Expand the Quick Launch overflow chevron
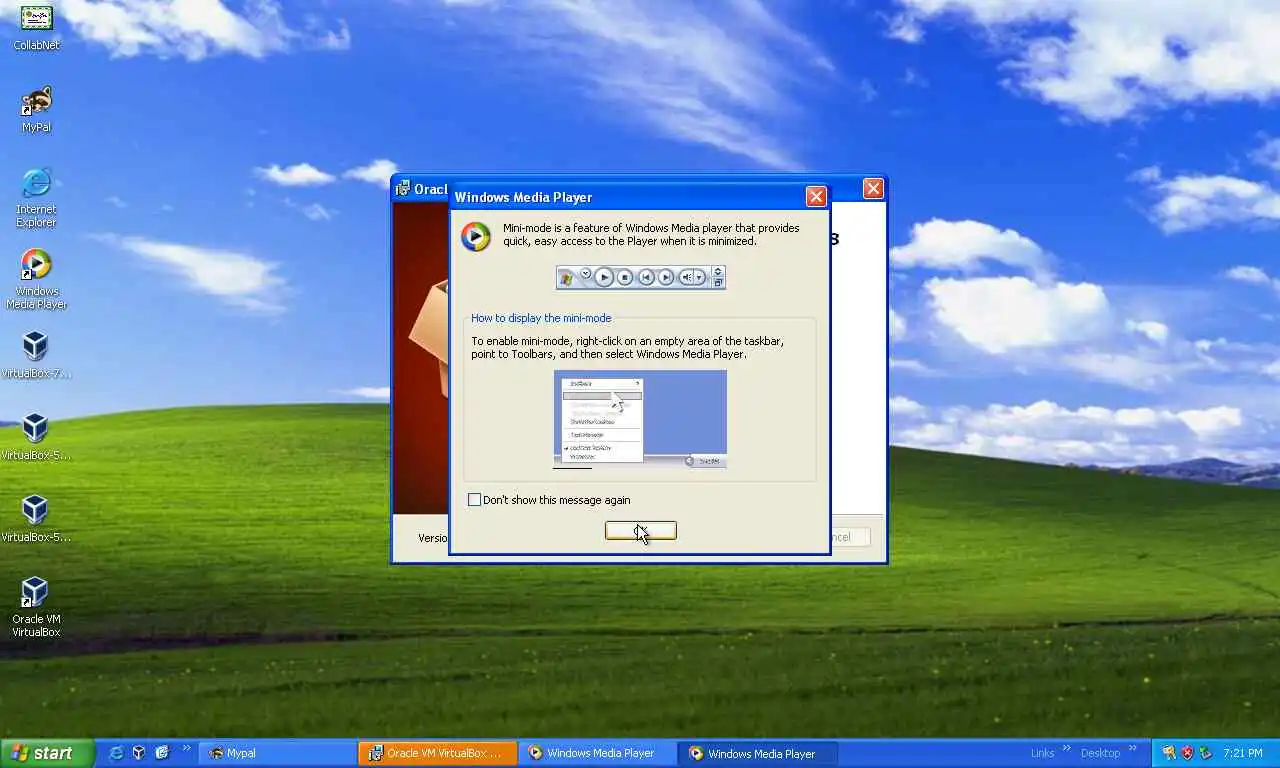Image resolution: width=1280 pixels, height=768 pixels. tap(187, 748)
